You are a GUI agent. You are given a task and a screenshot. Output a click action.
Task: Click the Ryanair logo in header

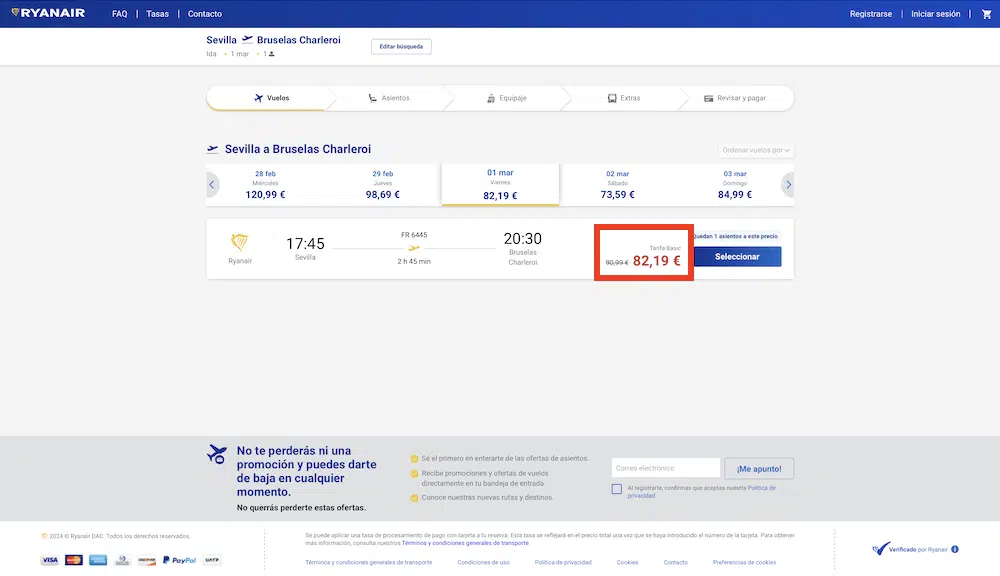point(48,13)
